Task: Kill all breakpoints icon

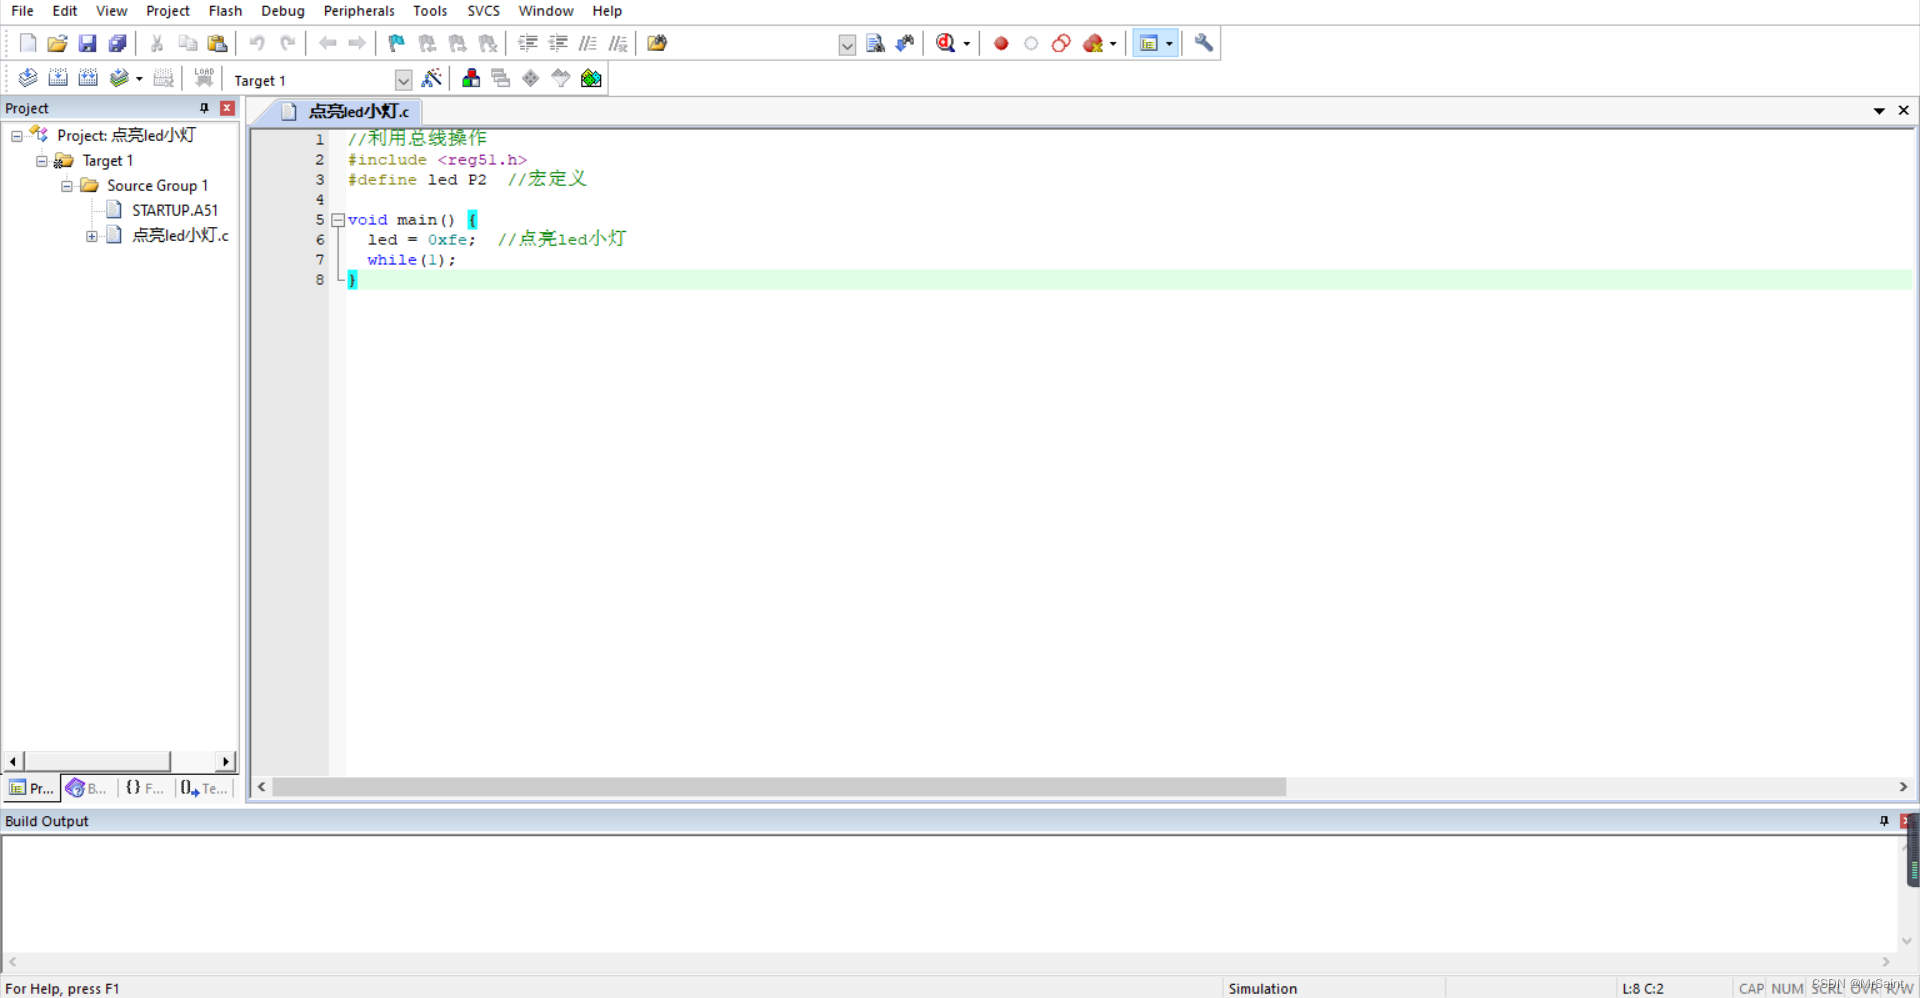Action: click(x=1093, y=43)
